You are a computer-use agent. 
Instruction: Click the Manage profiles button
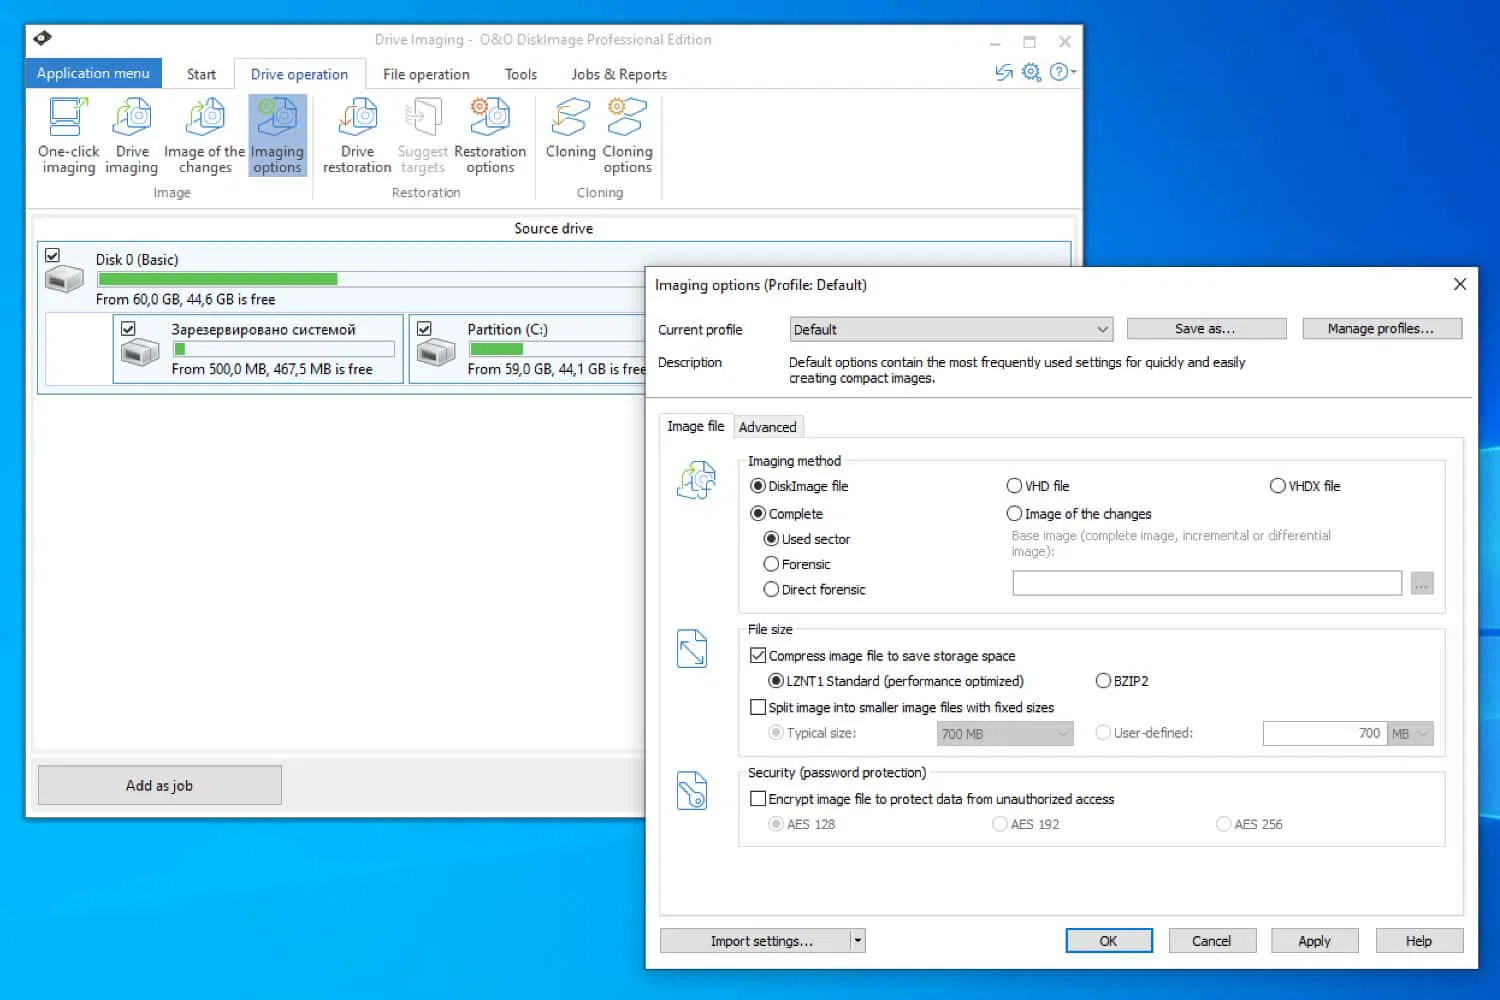(1382, 328)
